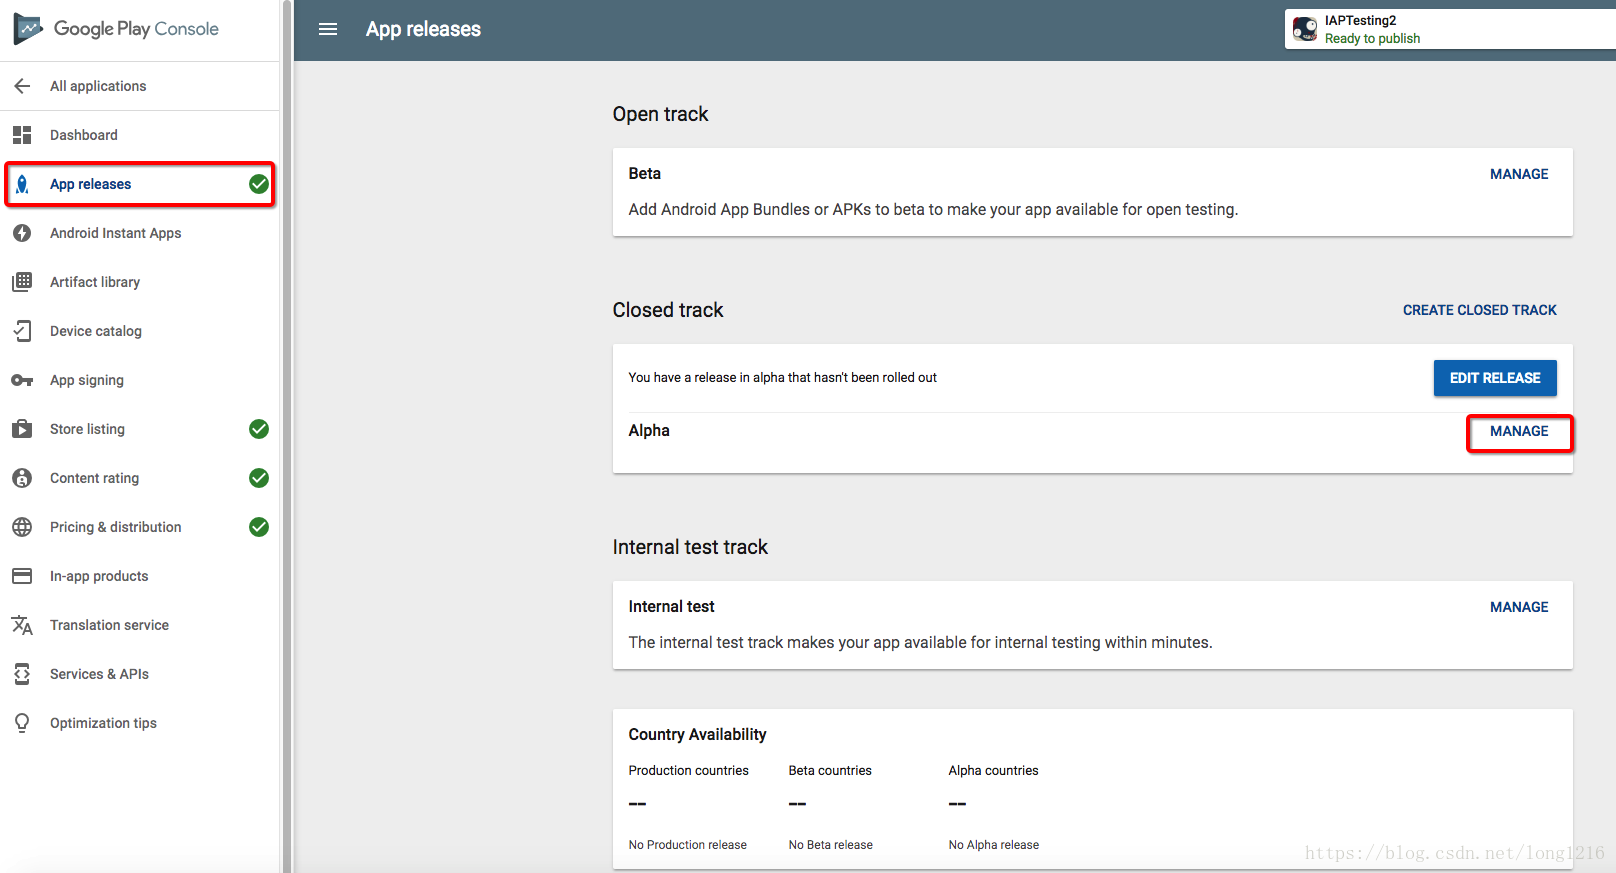Click the Internal test track heading
1616x873 pixels.
(690, 547)
